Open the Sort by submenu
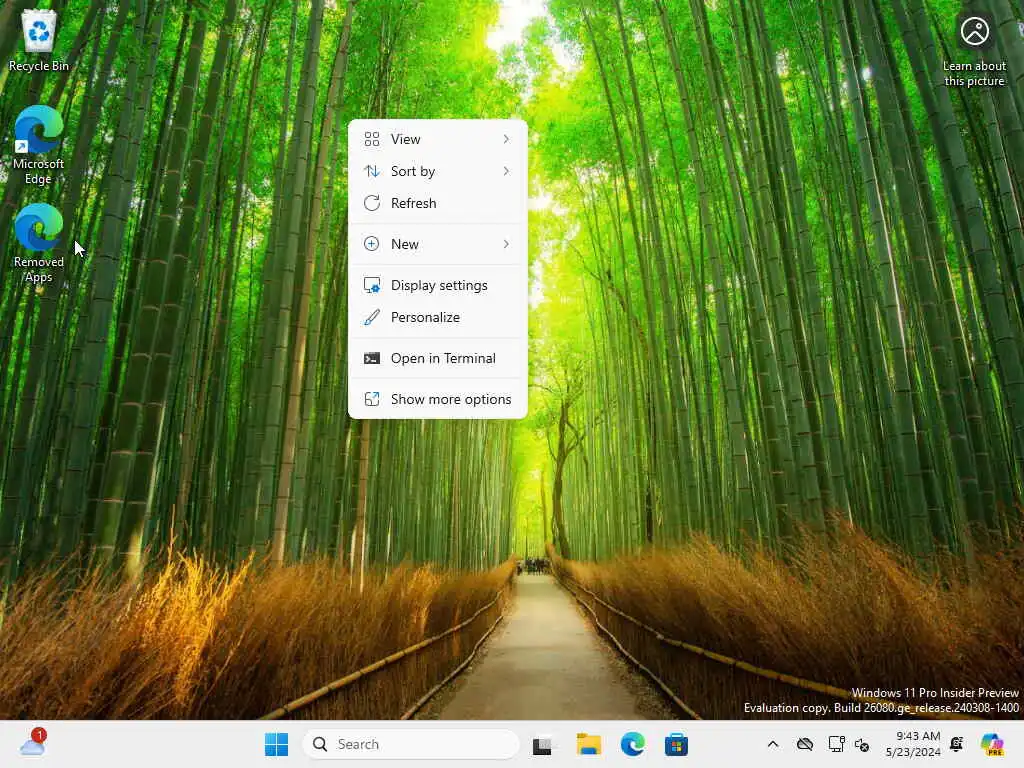This screenshot has width=1024, height=768. click(x=438, y=171)
